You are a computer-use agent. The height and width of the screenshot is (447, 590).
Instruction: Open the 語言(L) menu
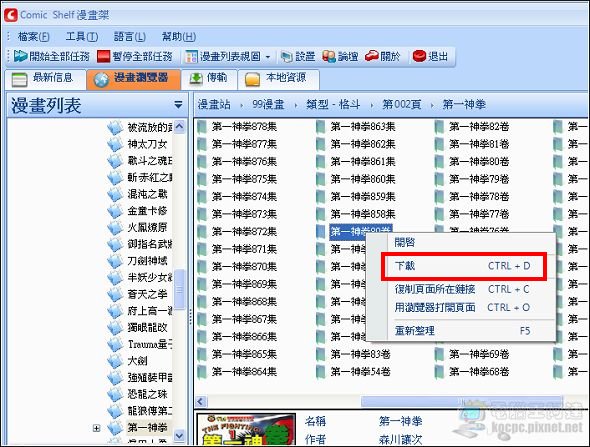[x=129, y=36]
